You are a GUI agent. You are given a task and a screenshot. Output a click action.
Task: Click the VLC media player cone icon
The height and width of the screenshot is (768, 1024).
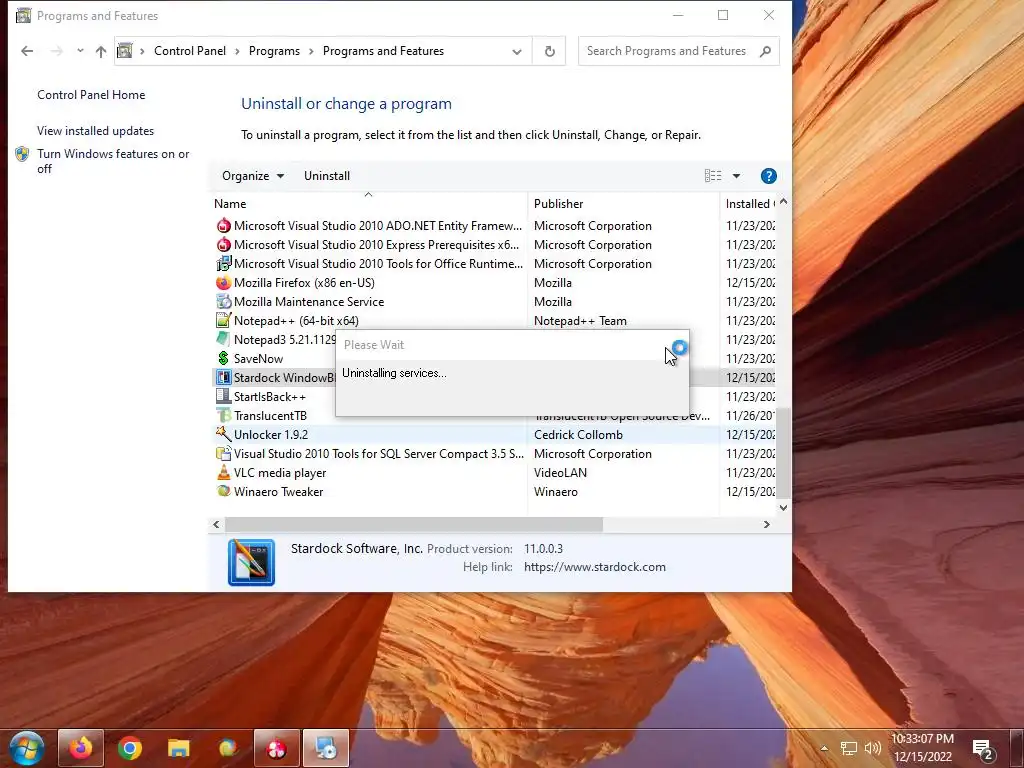tap(223, 472)
